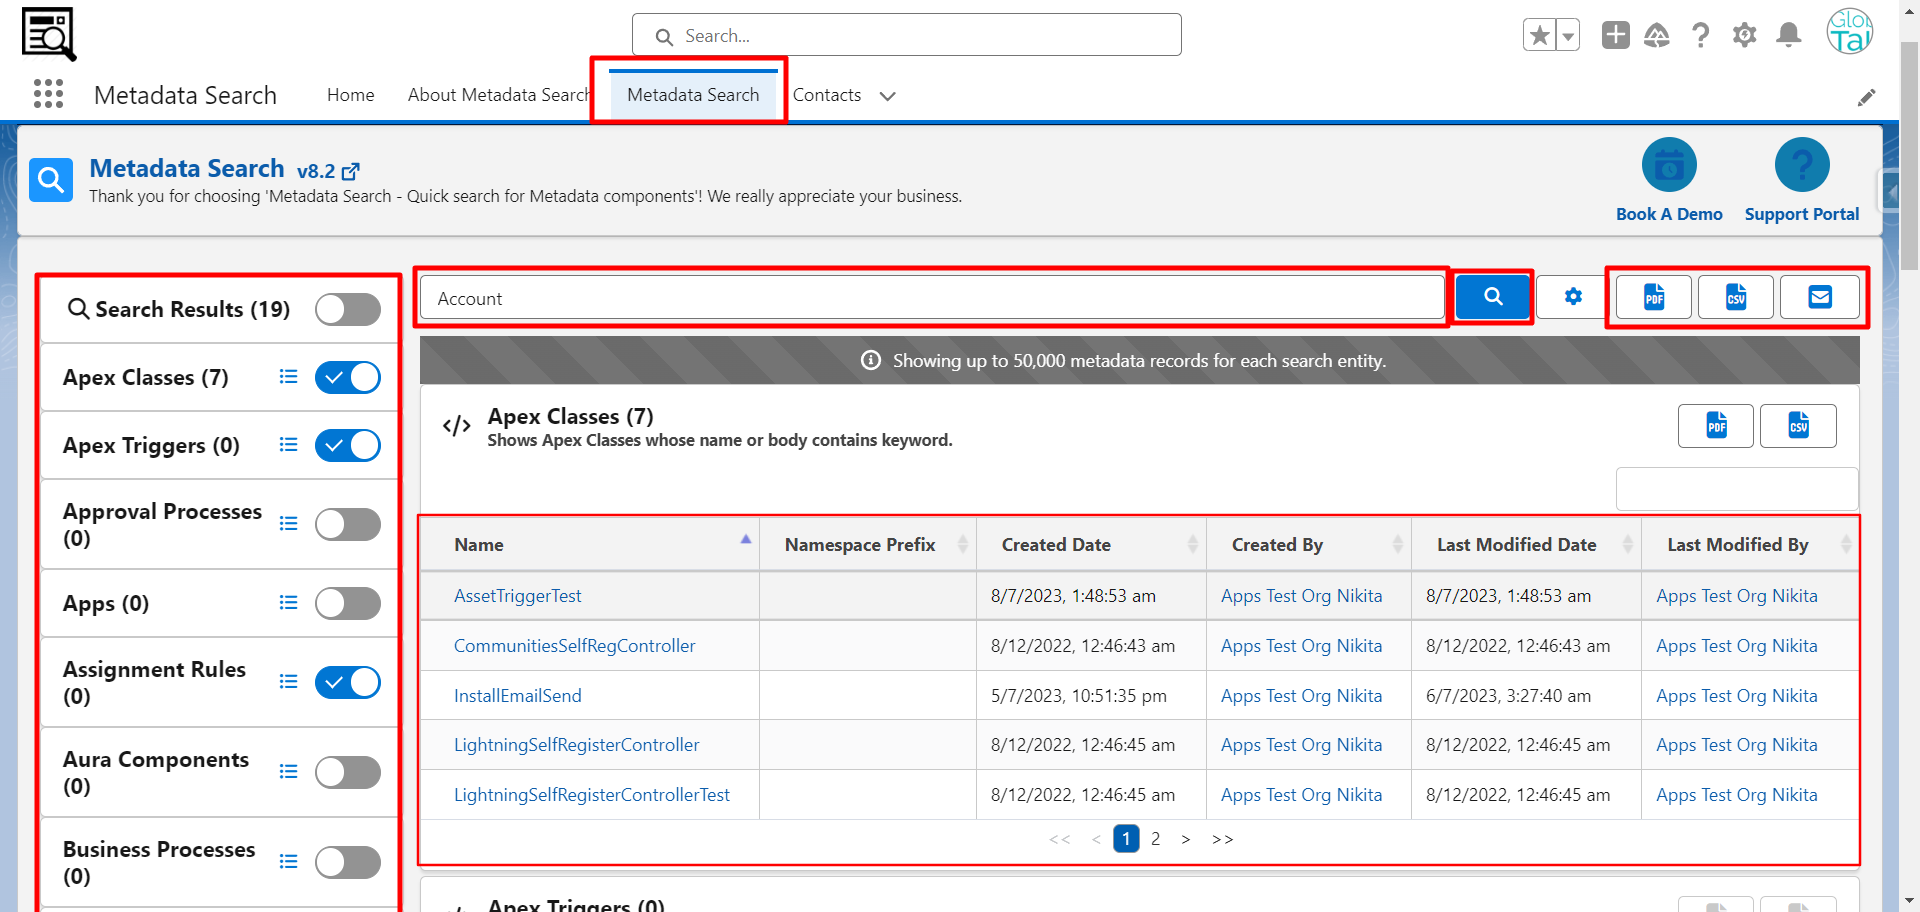Viewport: 1920px width, 912px height.
Task: Export Apex Classes section as PDF
Action: tap(1716, 426)
